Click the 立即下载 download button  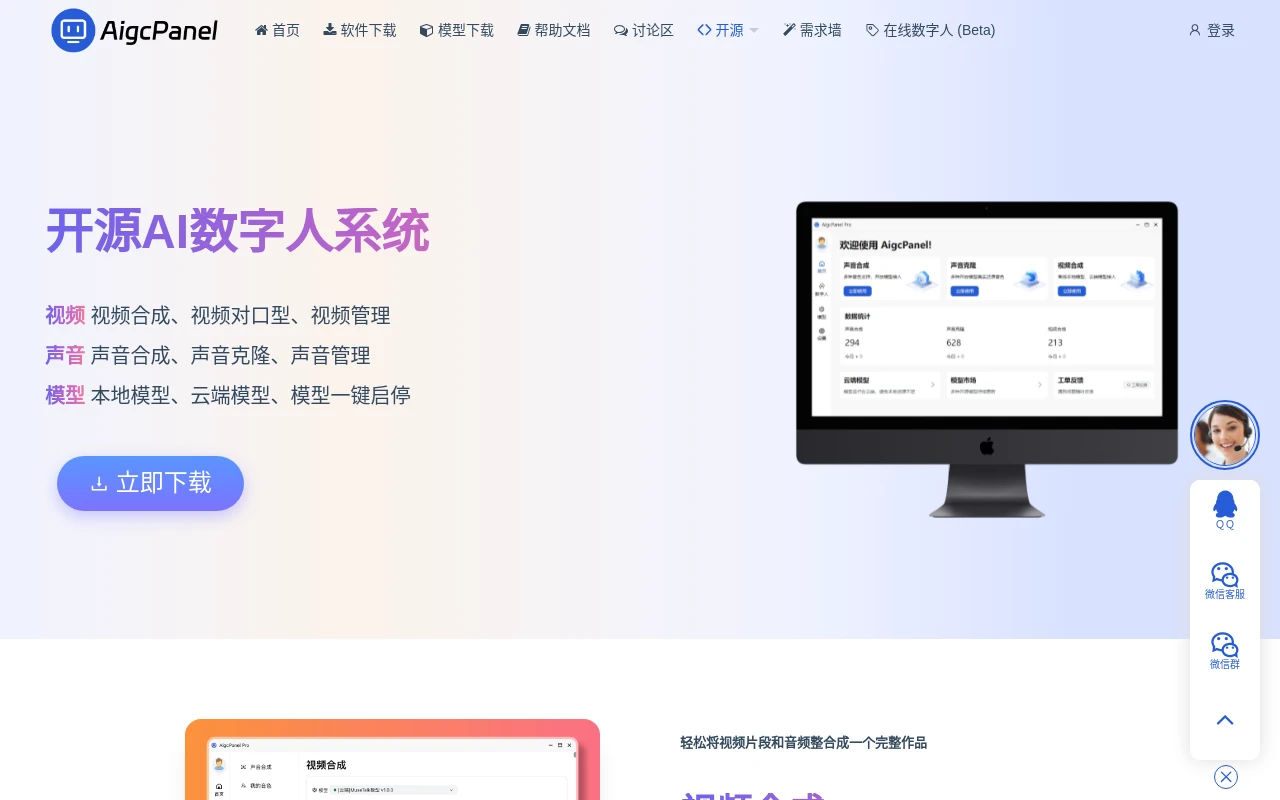coord(150,483)
